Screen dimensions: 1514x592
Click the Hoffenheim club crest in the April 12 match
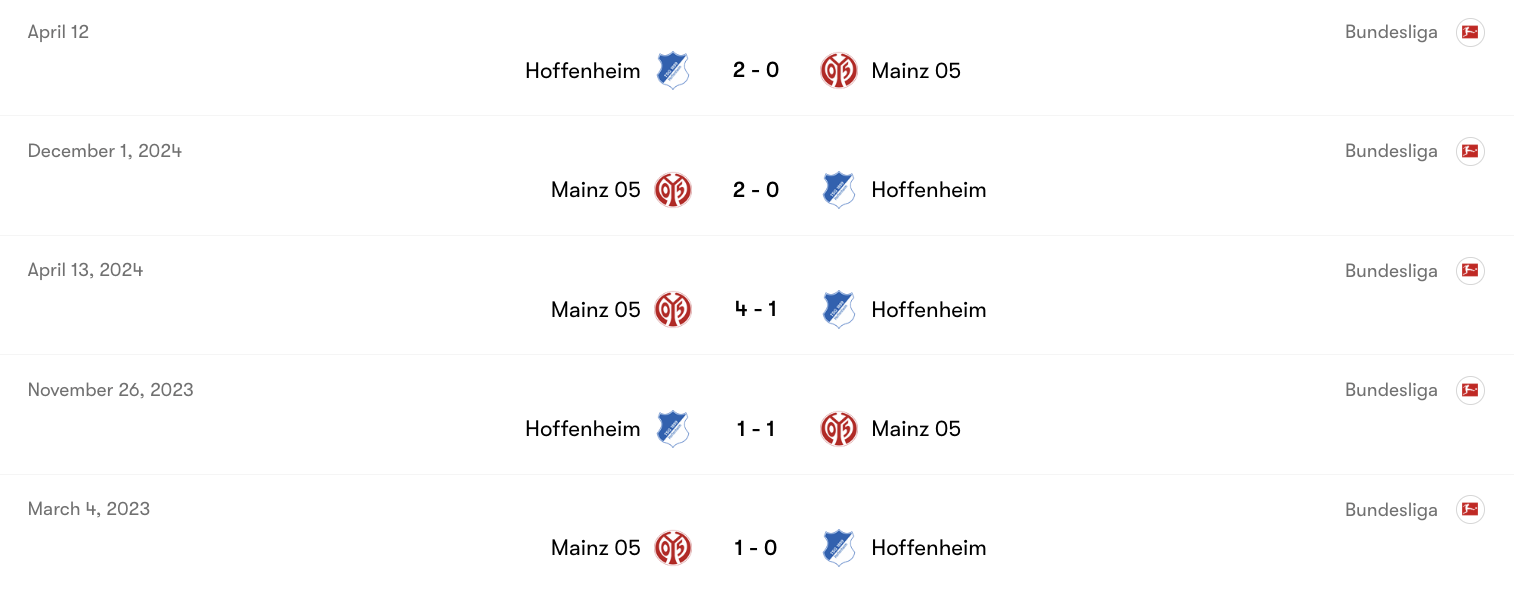click(x=672, y=70)
